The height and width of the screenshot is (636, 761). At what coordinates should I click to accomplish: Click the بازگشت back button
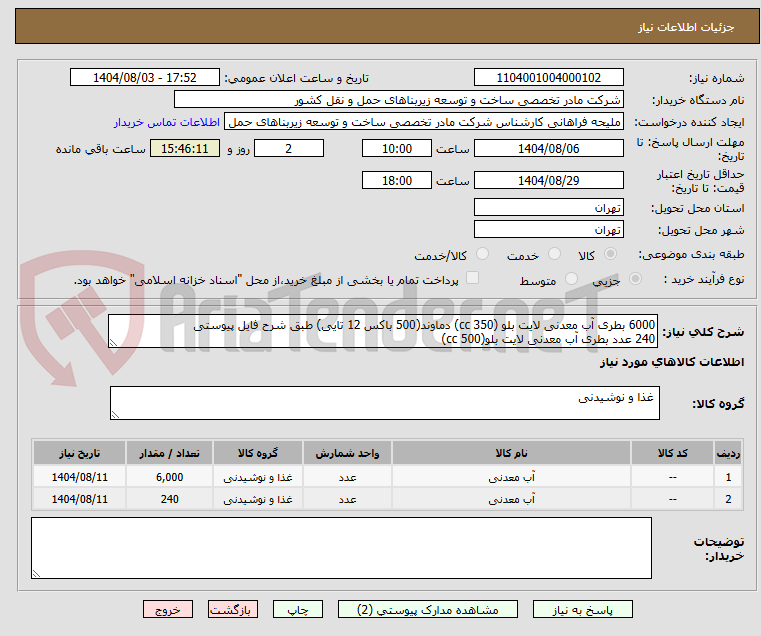click(x=233, y=609)
